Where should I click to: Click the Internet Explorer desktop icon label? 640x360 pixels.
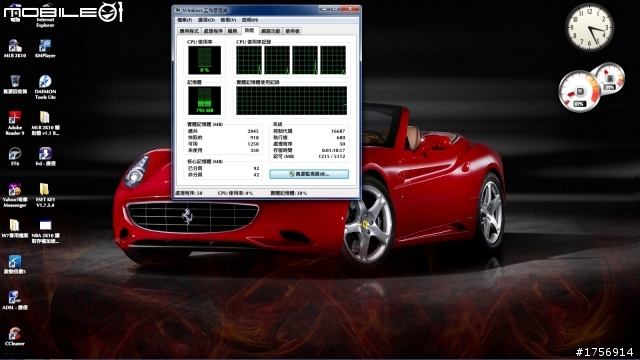45,22
